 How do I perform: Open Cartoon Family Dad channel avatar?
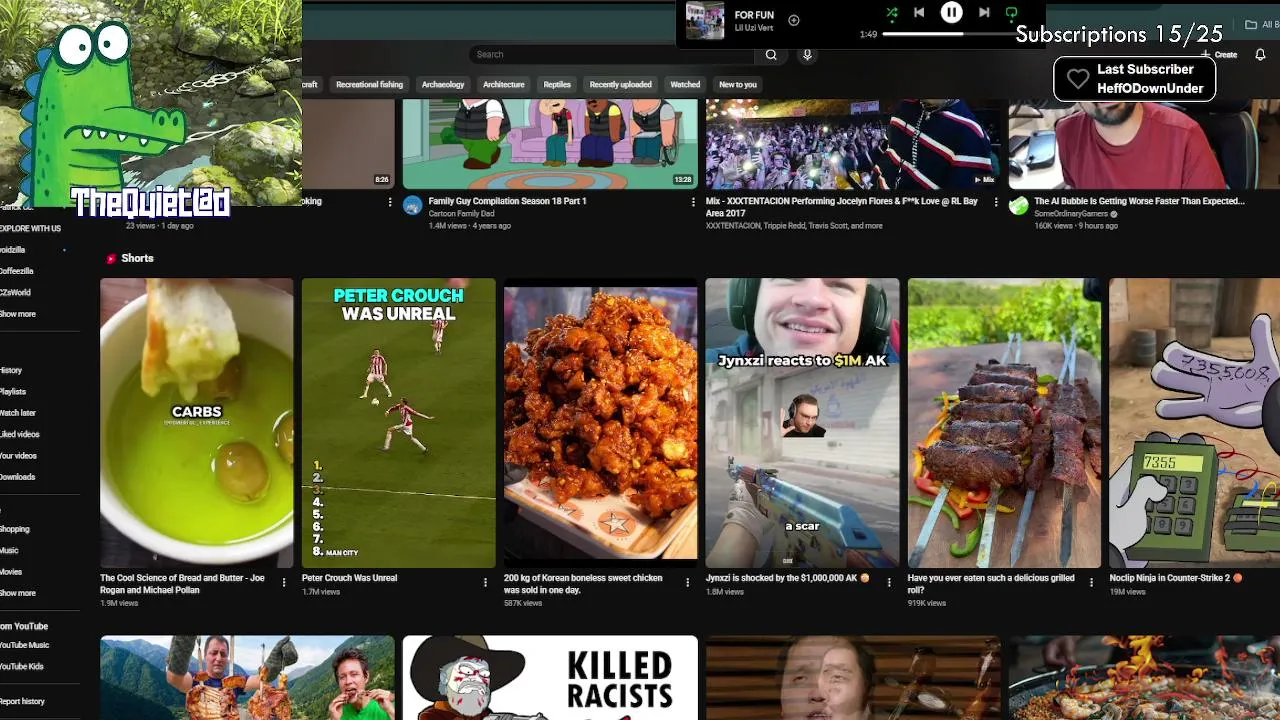click(x=412, y=206)
